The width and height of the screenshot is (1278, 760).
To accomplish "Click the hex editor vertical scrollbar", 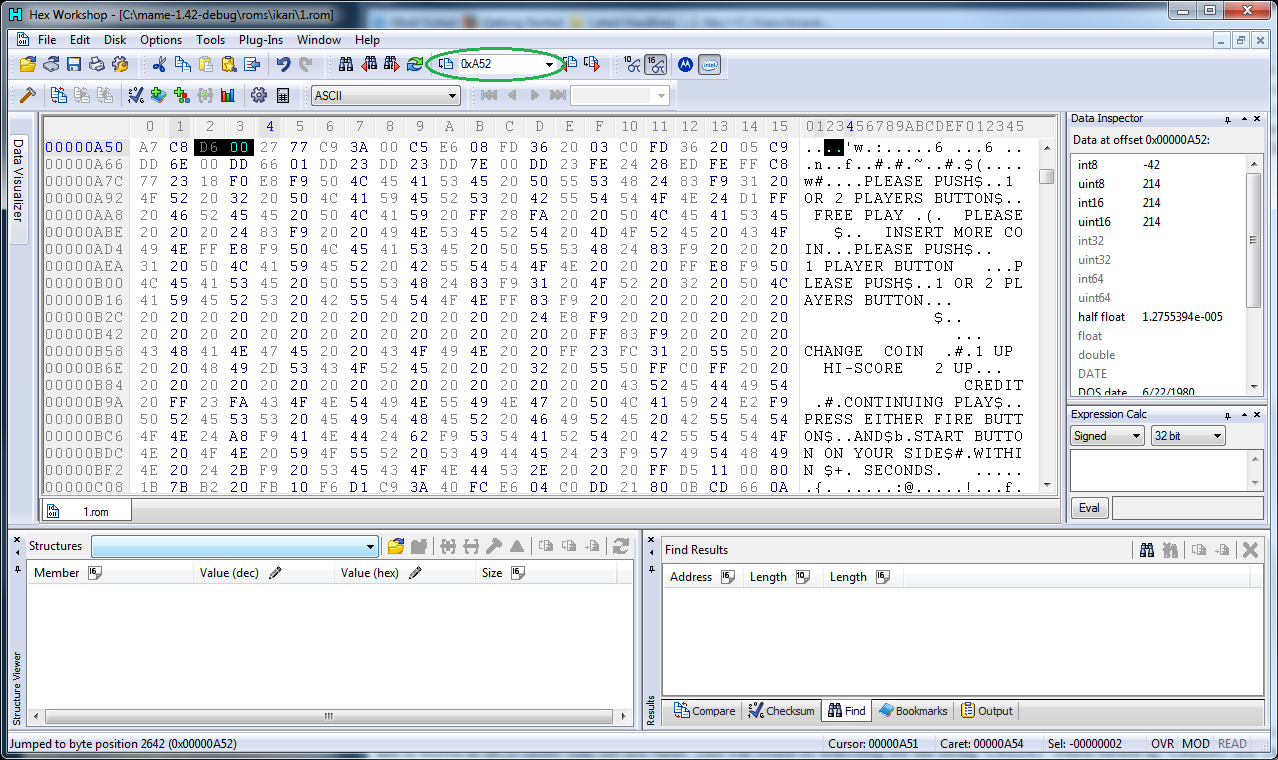I will [x=1047, y=315].
